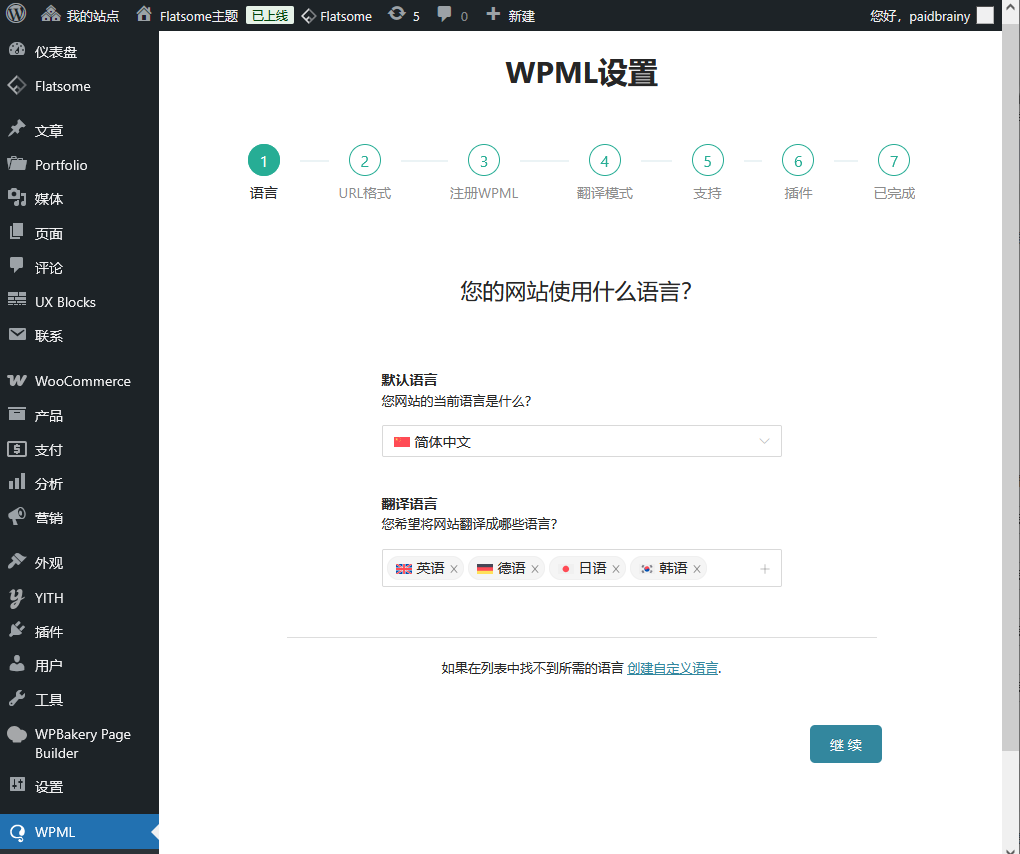Open the Flatsome admin bar menu
Image resolution: width=1020 pixels, height=854 pixels.
(337, 16)
